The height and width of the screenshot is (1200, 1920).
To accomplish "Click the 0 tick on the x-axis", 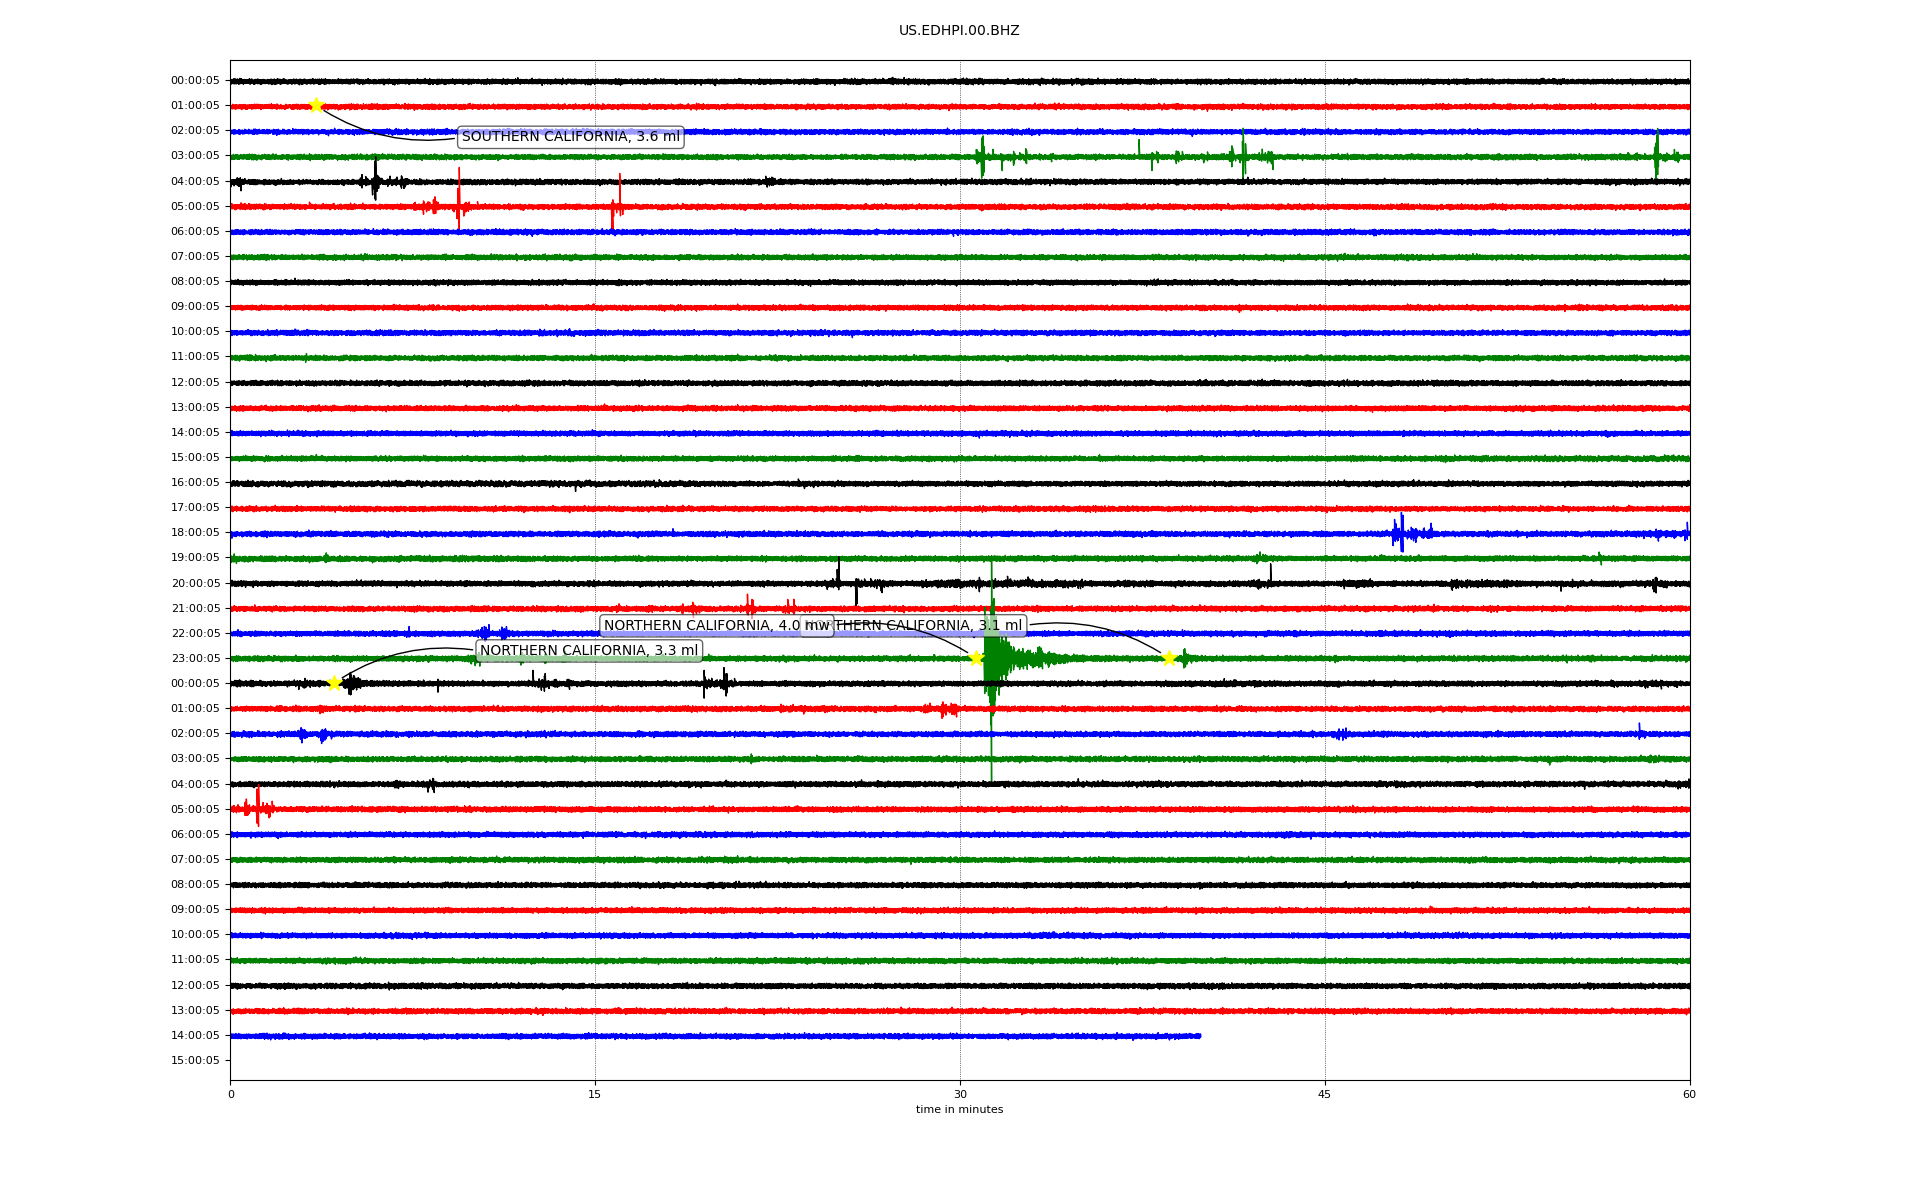I will point(231,1094).
